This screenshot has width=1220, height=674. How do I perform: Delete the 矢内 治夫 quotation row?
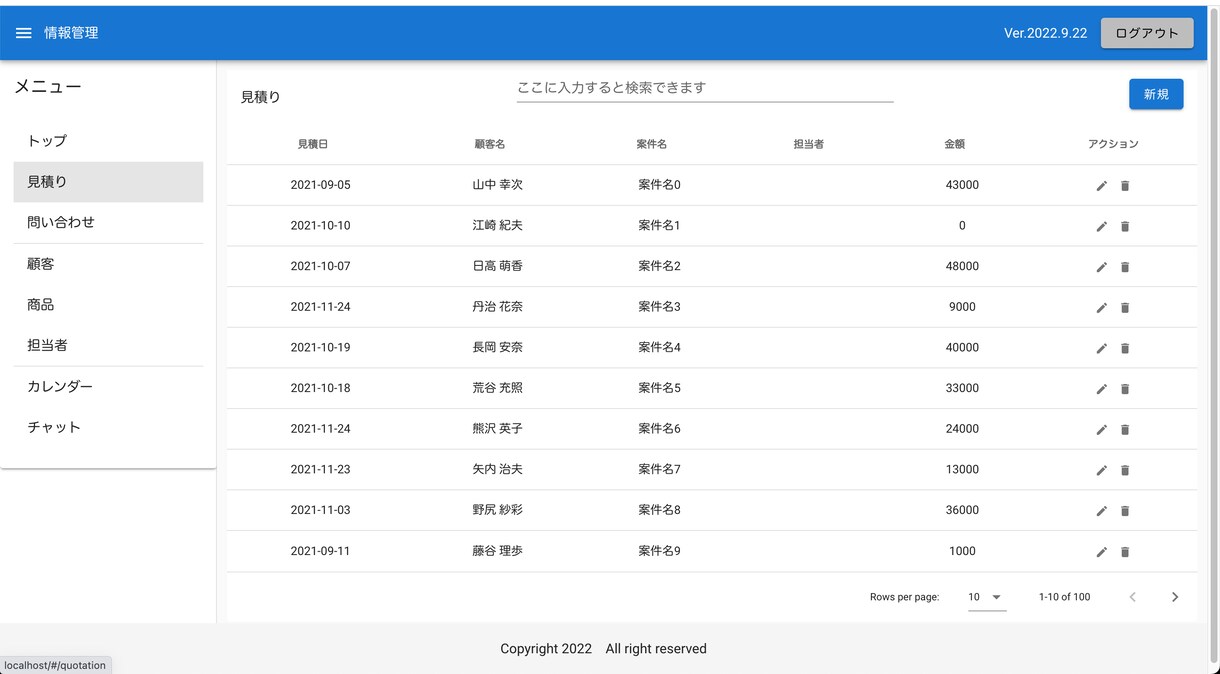click(x=1124, y=471)
